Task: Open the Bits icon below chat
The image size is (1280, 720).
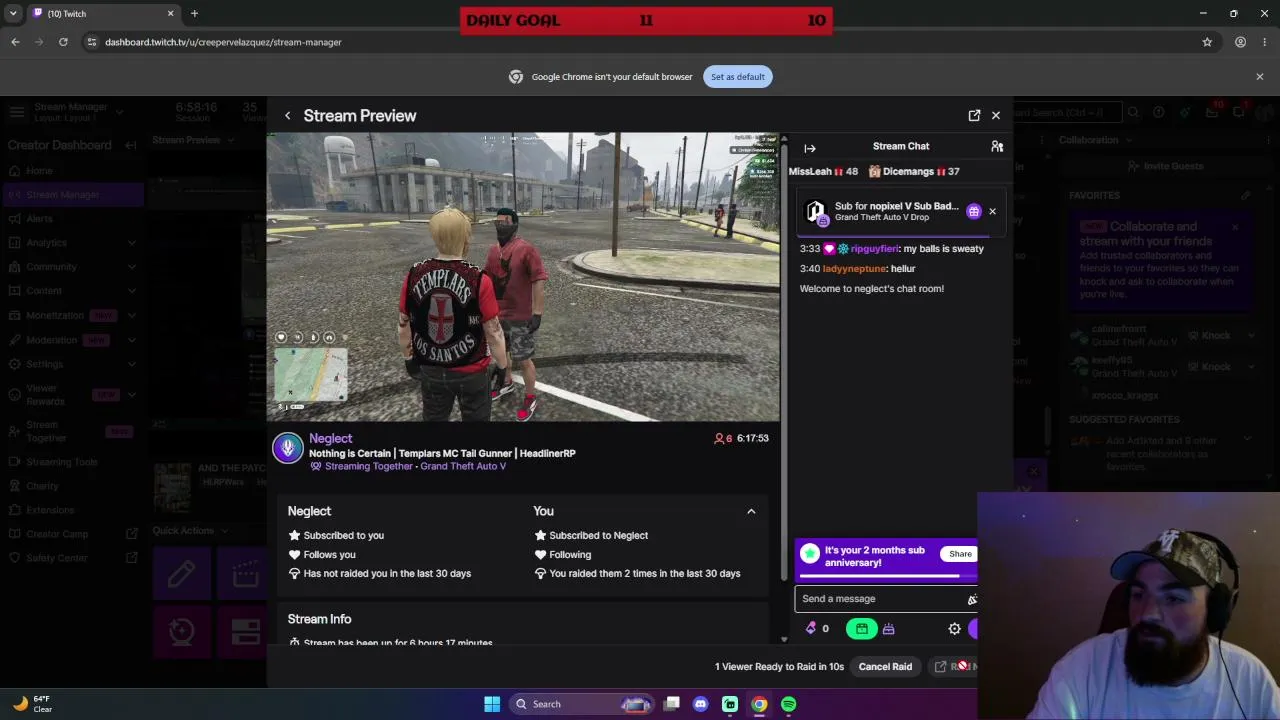Action: coord(811,629)
